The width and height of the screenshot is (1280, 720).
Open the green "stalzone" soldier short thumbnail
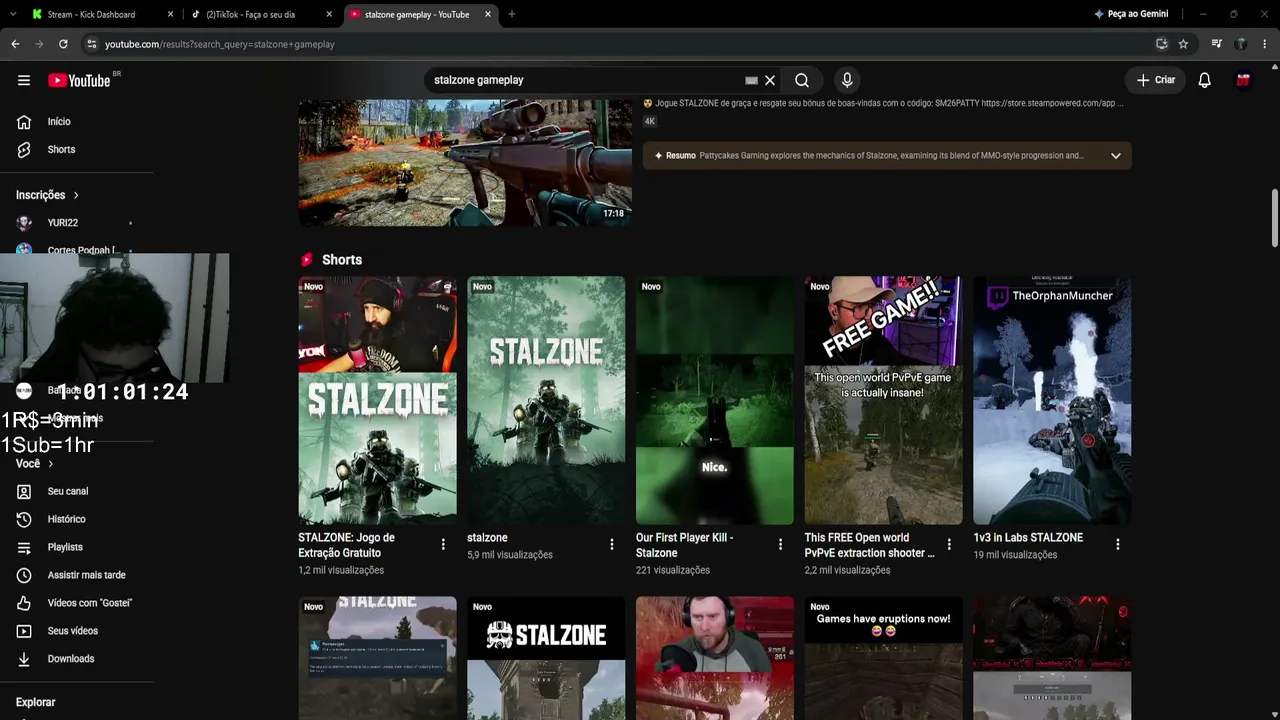(546, 400)
